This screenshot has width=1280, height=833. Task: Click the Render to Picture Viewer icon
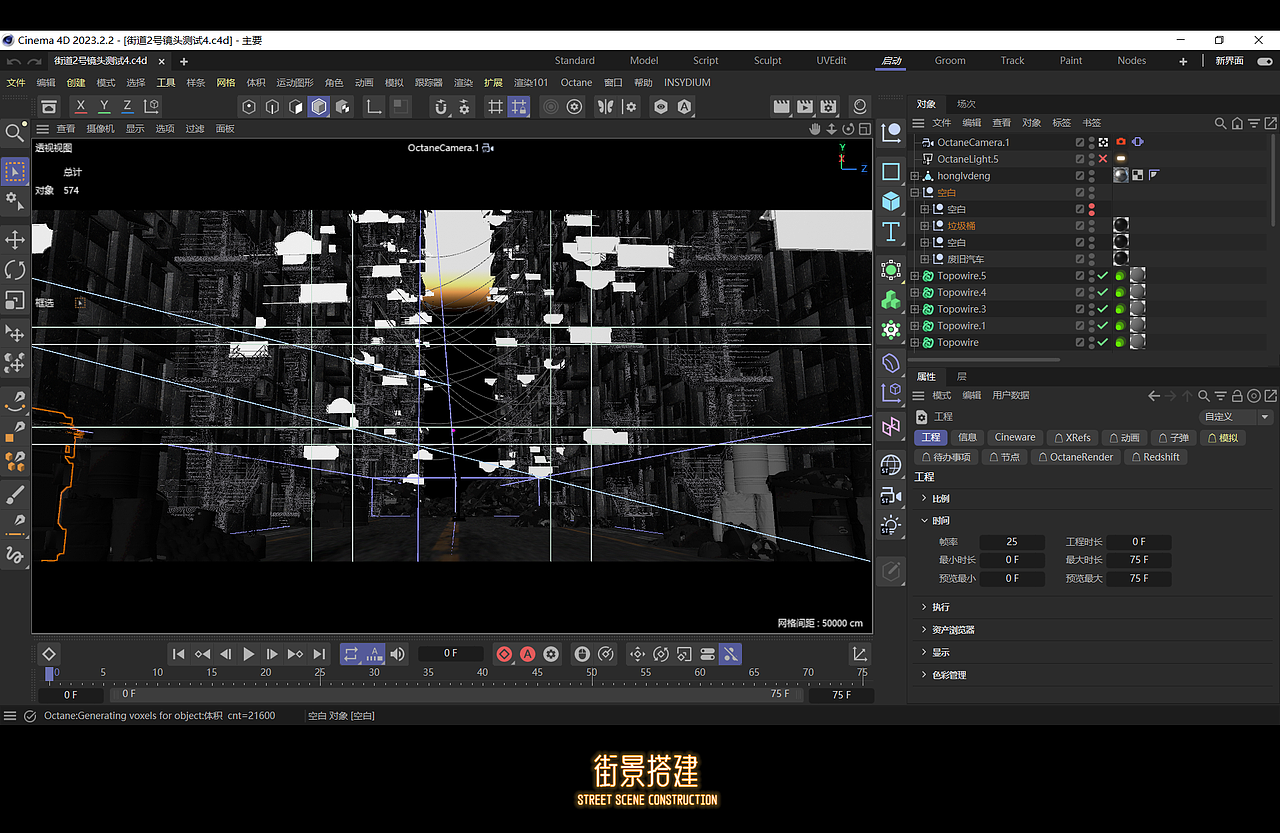click(x=805, y=107)
